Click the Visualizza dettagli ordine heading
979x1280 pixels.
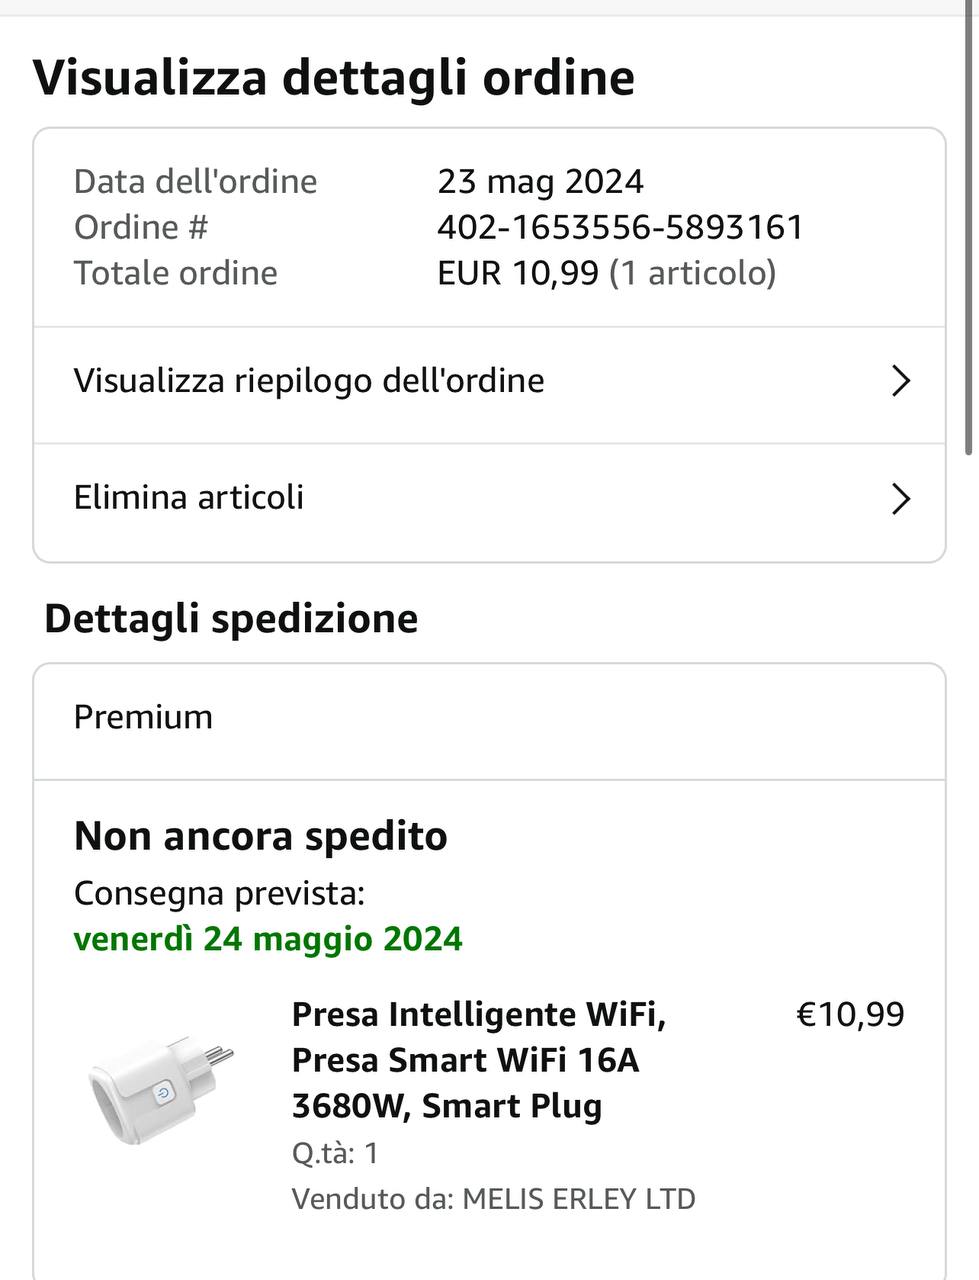tap(334, 77)
